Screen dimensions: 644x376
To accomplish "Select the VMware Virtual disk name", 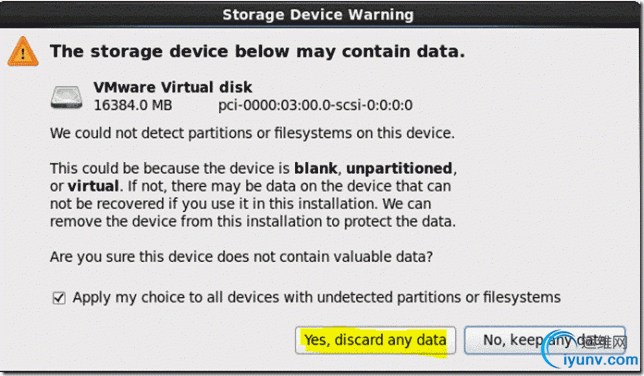I will tap(172, 87).
